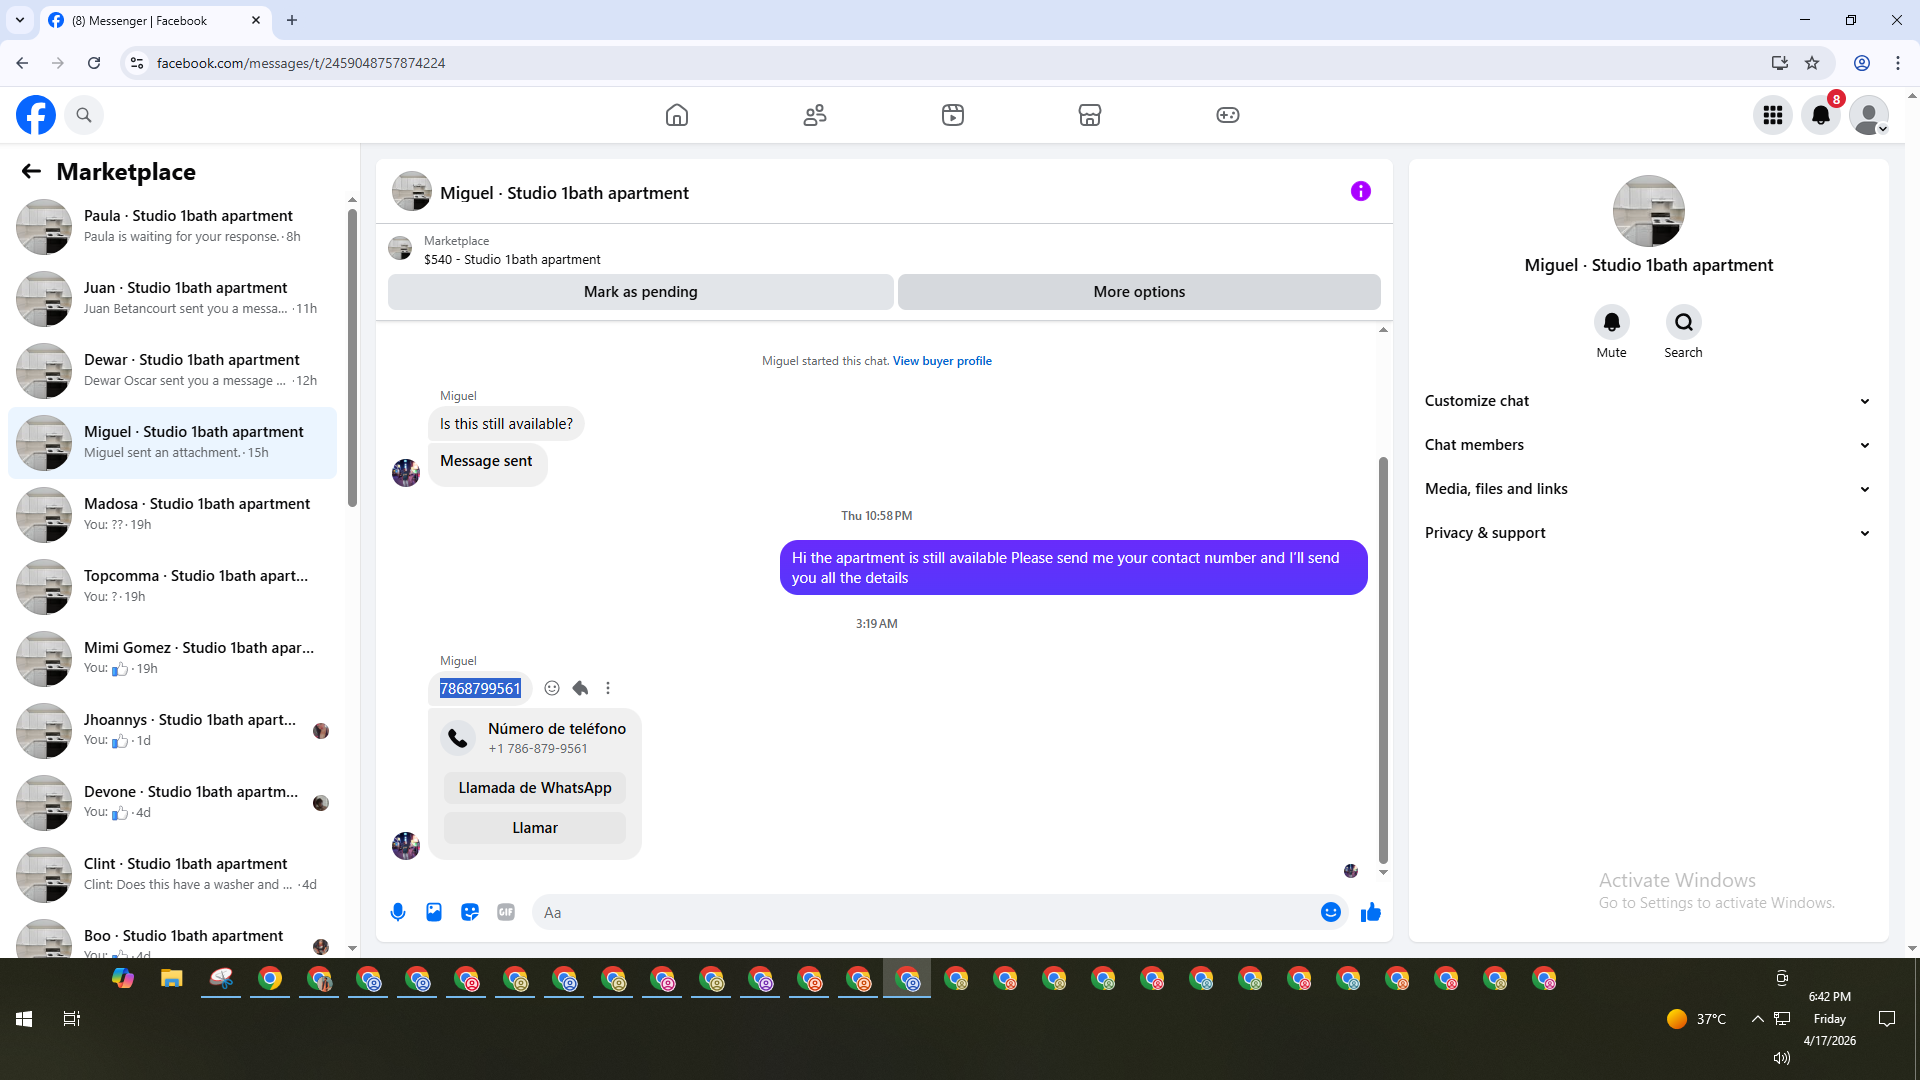The width and height of the screenshot is (1920, 1080).
Task: React to the phone number message
Action: coord(552,688)
